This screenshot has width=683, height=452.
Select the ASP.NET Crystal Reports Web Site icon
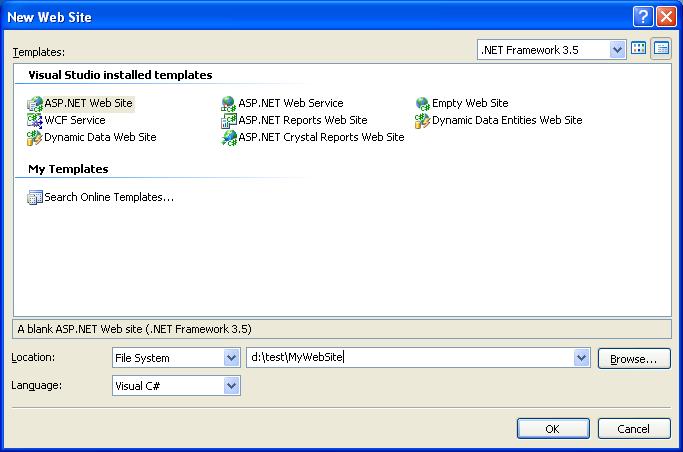point(229,138)
